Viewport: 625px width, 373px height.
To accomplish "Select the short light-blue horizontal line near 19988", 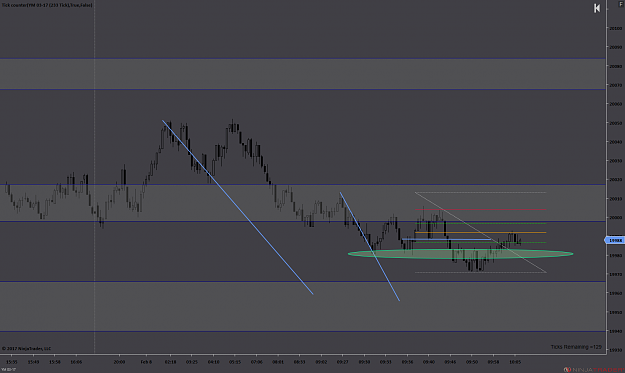I will pyautogui.click(x=446, y=239).
